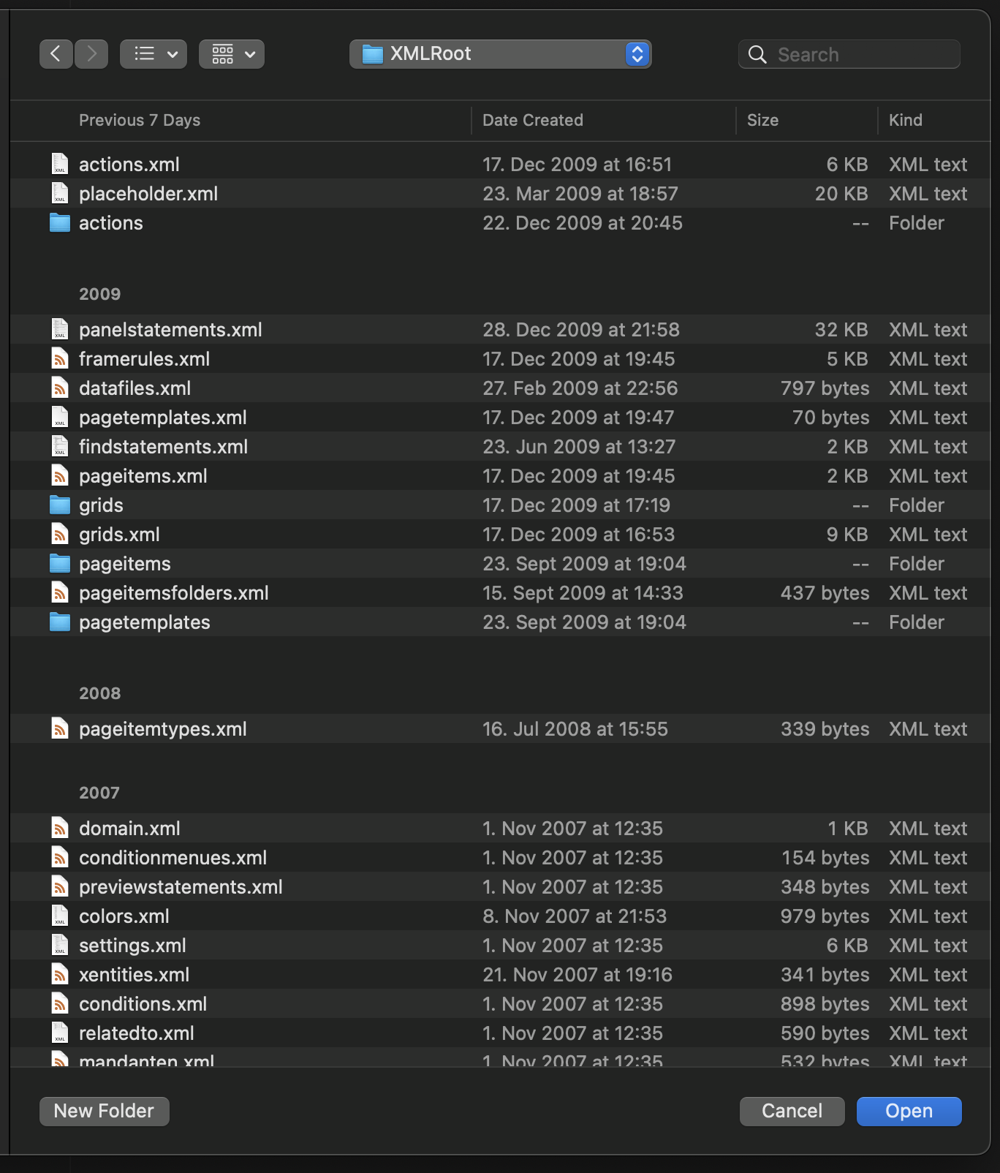Select the conditionmenues.xml file icon
The width and height of the screenshot is (1000, 1173).
click(x=60, y=857)
